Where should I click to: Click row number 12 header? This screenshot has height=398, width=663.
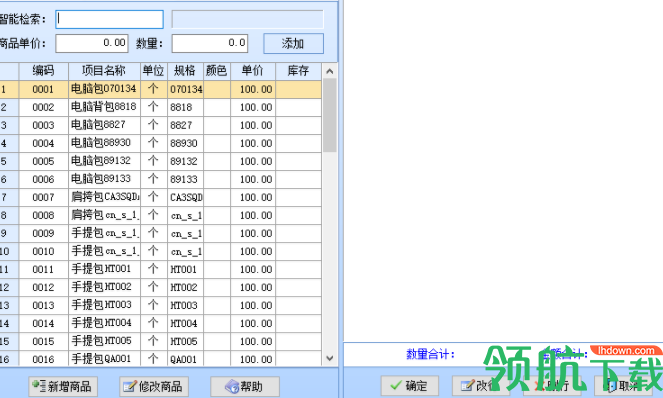tap(9, 287)
